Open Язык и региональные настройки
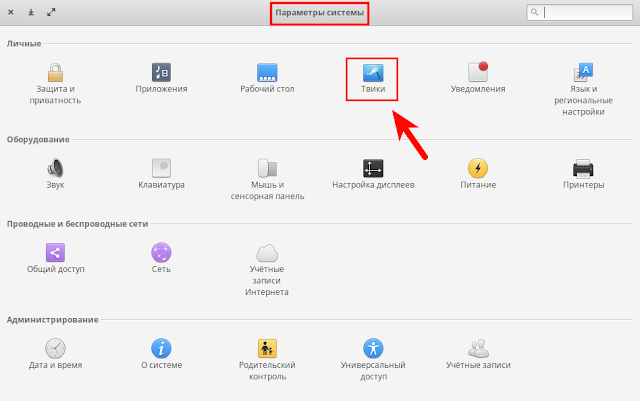Image resolution: width=640 pixels, height=401 pixels. coord(583,90)
